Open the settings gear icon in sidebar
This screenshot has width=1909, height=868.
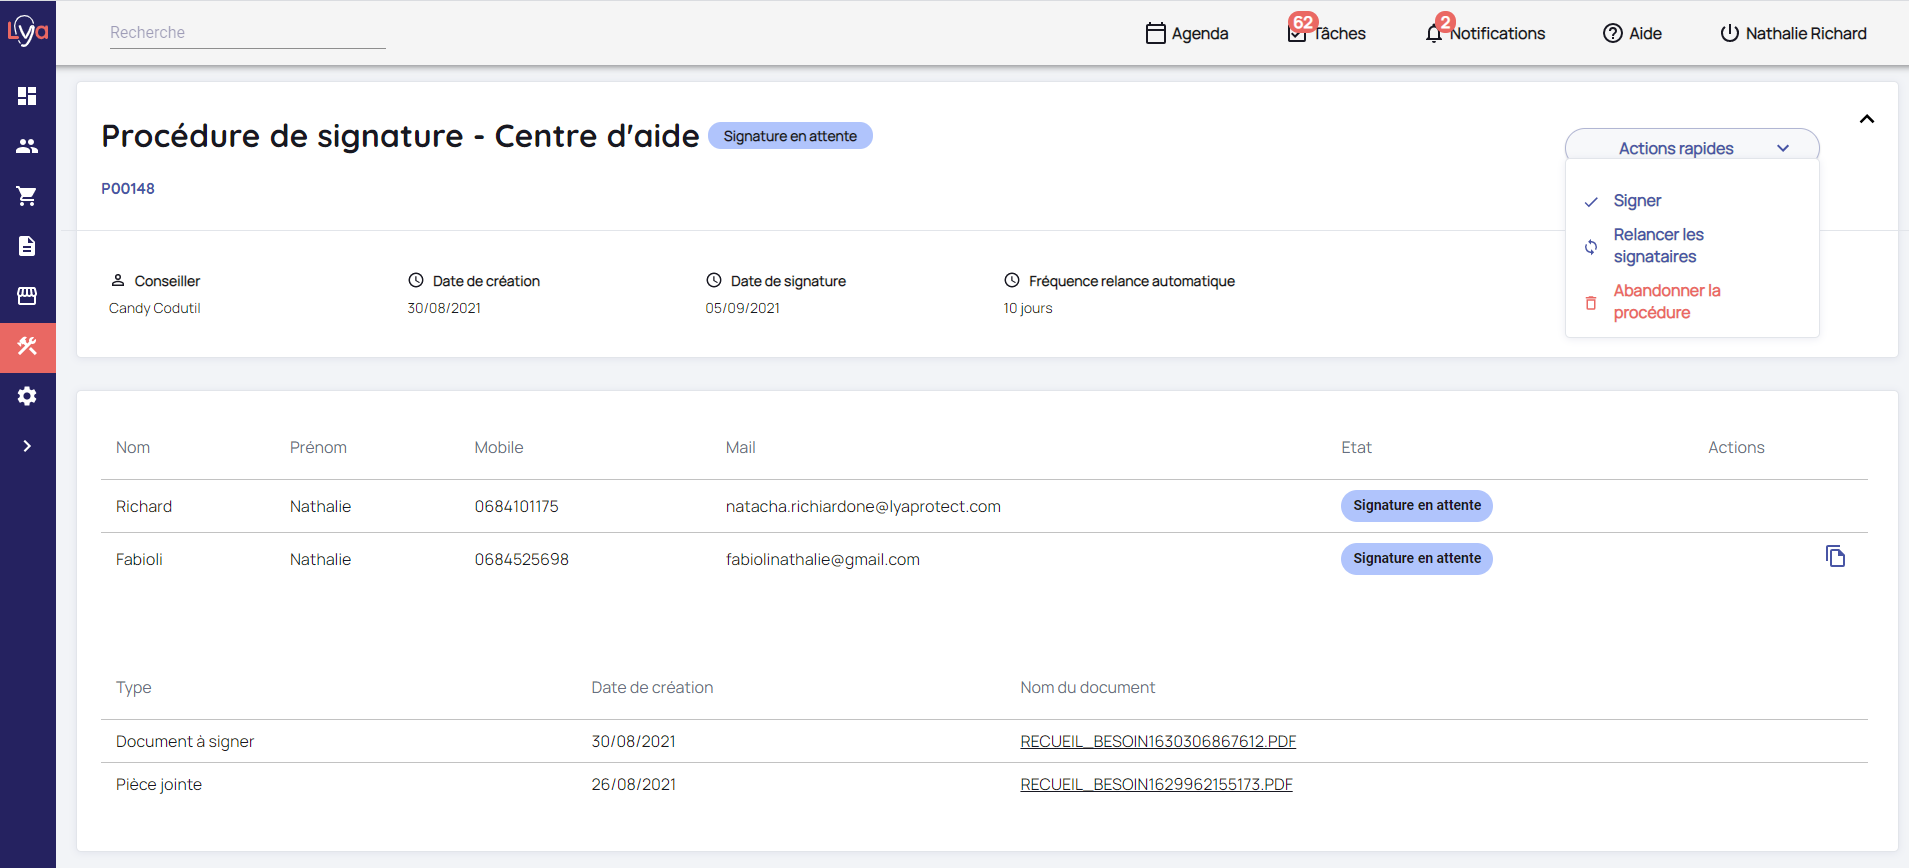click(x=27, y=396)
